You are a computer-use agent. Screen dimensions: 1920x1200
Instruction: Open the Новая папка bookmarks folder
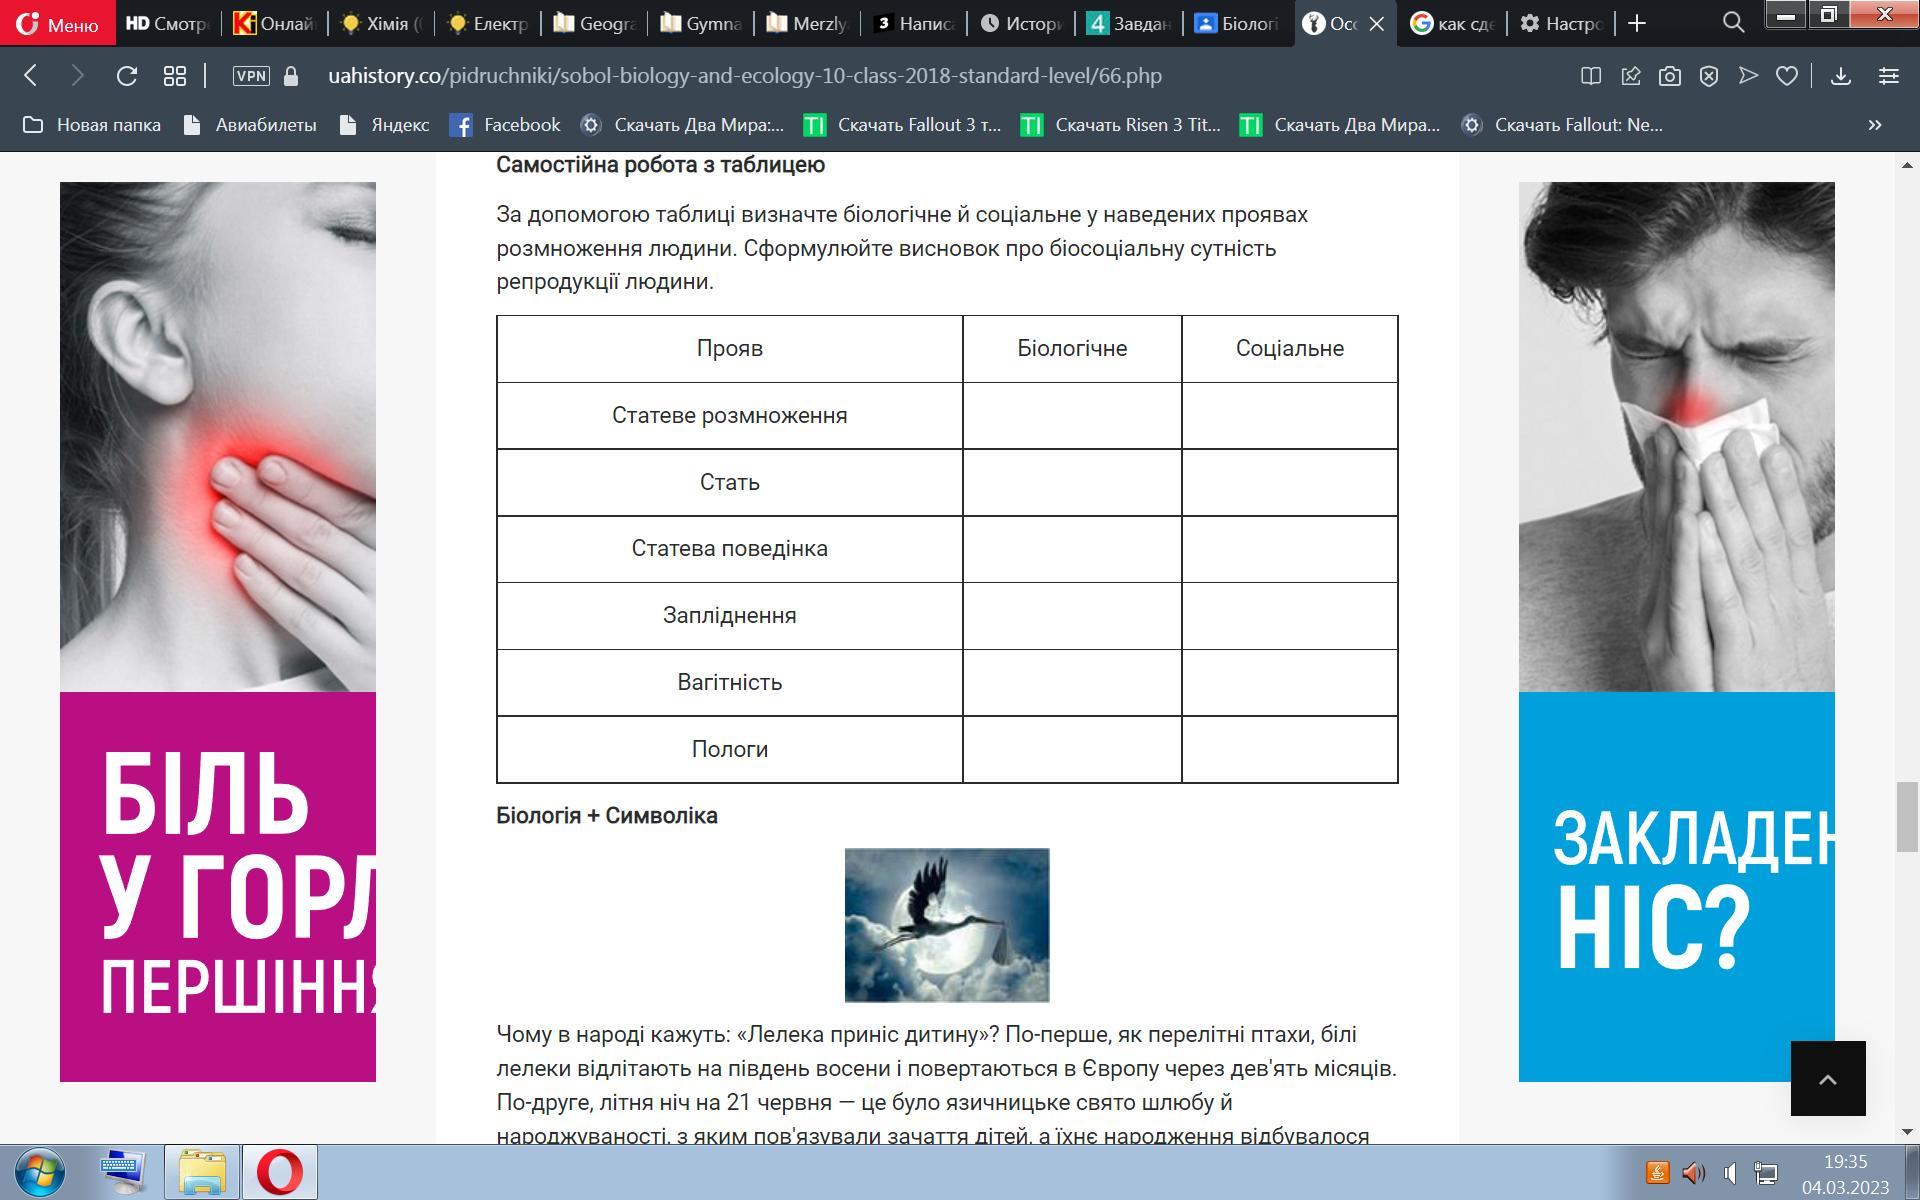92,125
